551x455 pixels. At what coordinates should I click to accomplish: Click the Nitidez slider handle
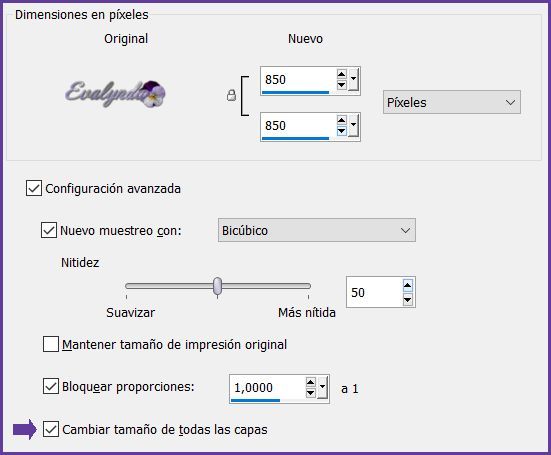pyautogui.click(x=218, y=286)
